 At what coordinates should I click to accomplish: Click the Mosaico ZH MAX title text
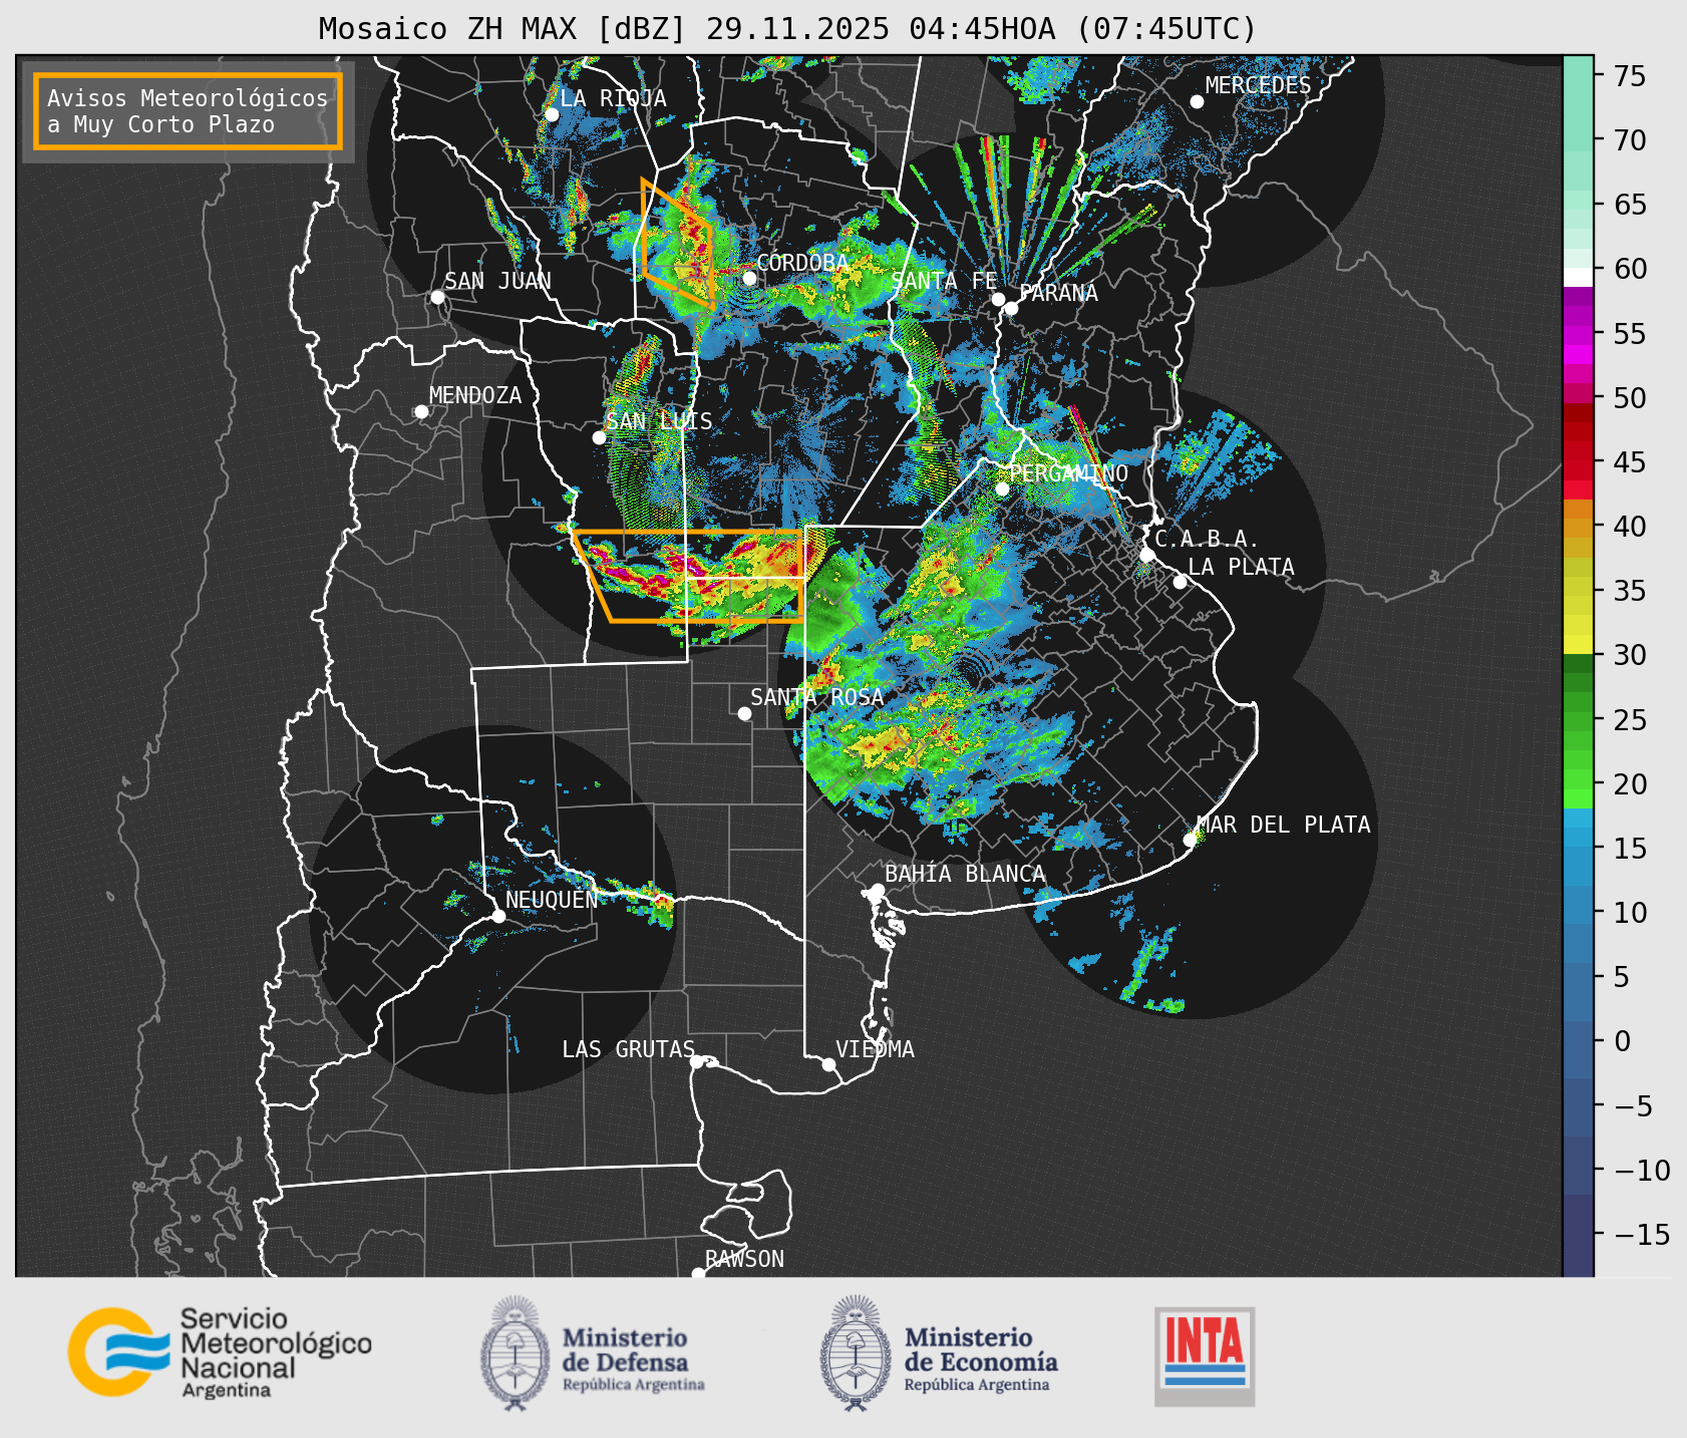787,29
